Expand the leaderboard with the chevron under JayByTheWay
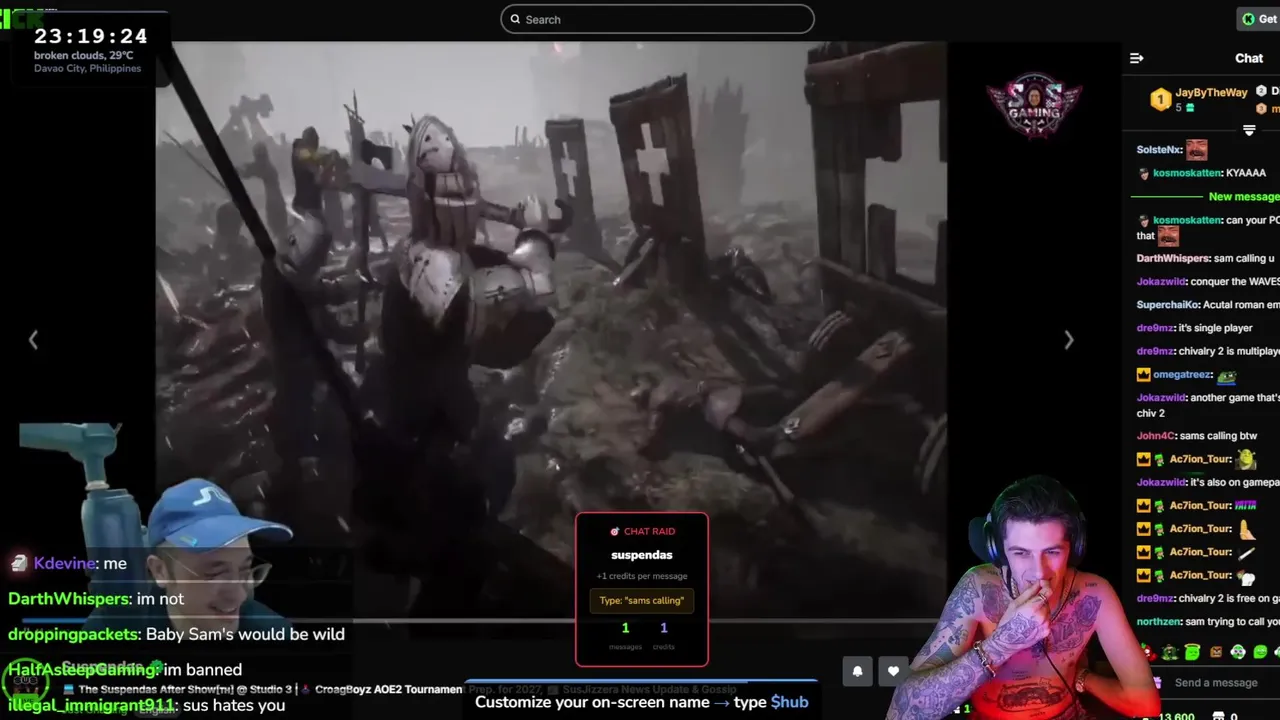This screenshot has width=1280, height=720. [x=1249, y=130]
